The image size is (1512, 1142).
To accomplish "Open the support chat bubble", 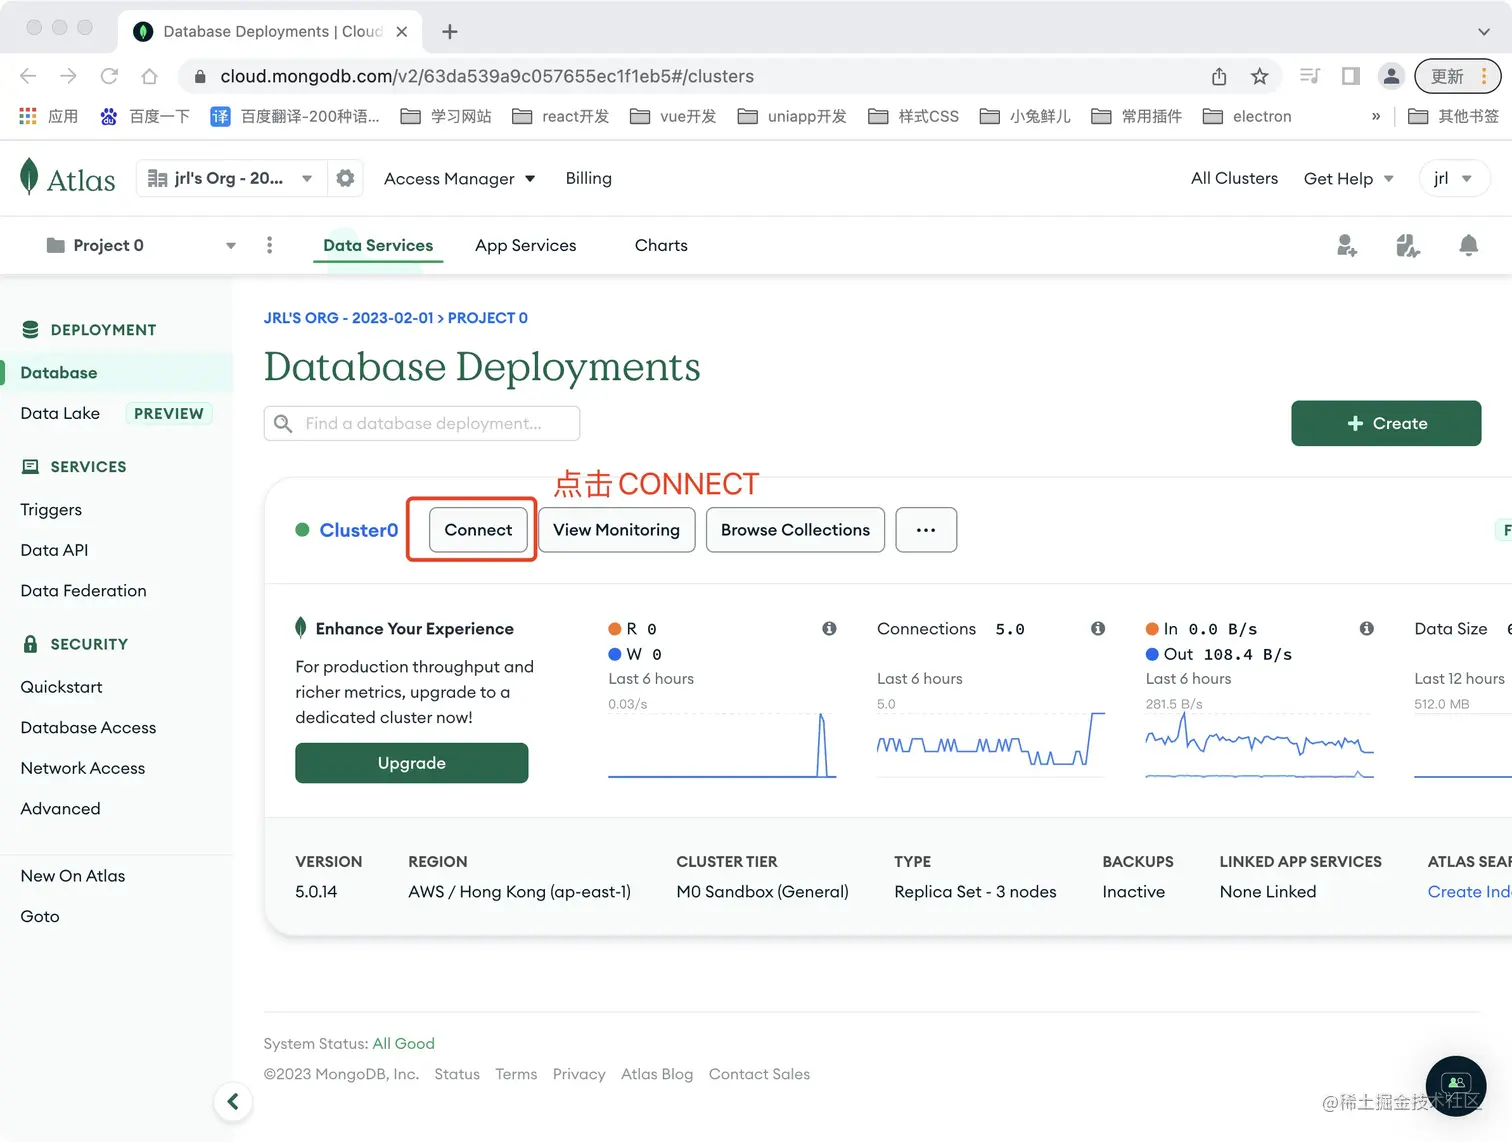I will 1456,1086.
